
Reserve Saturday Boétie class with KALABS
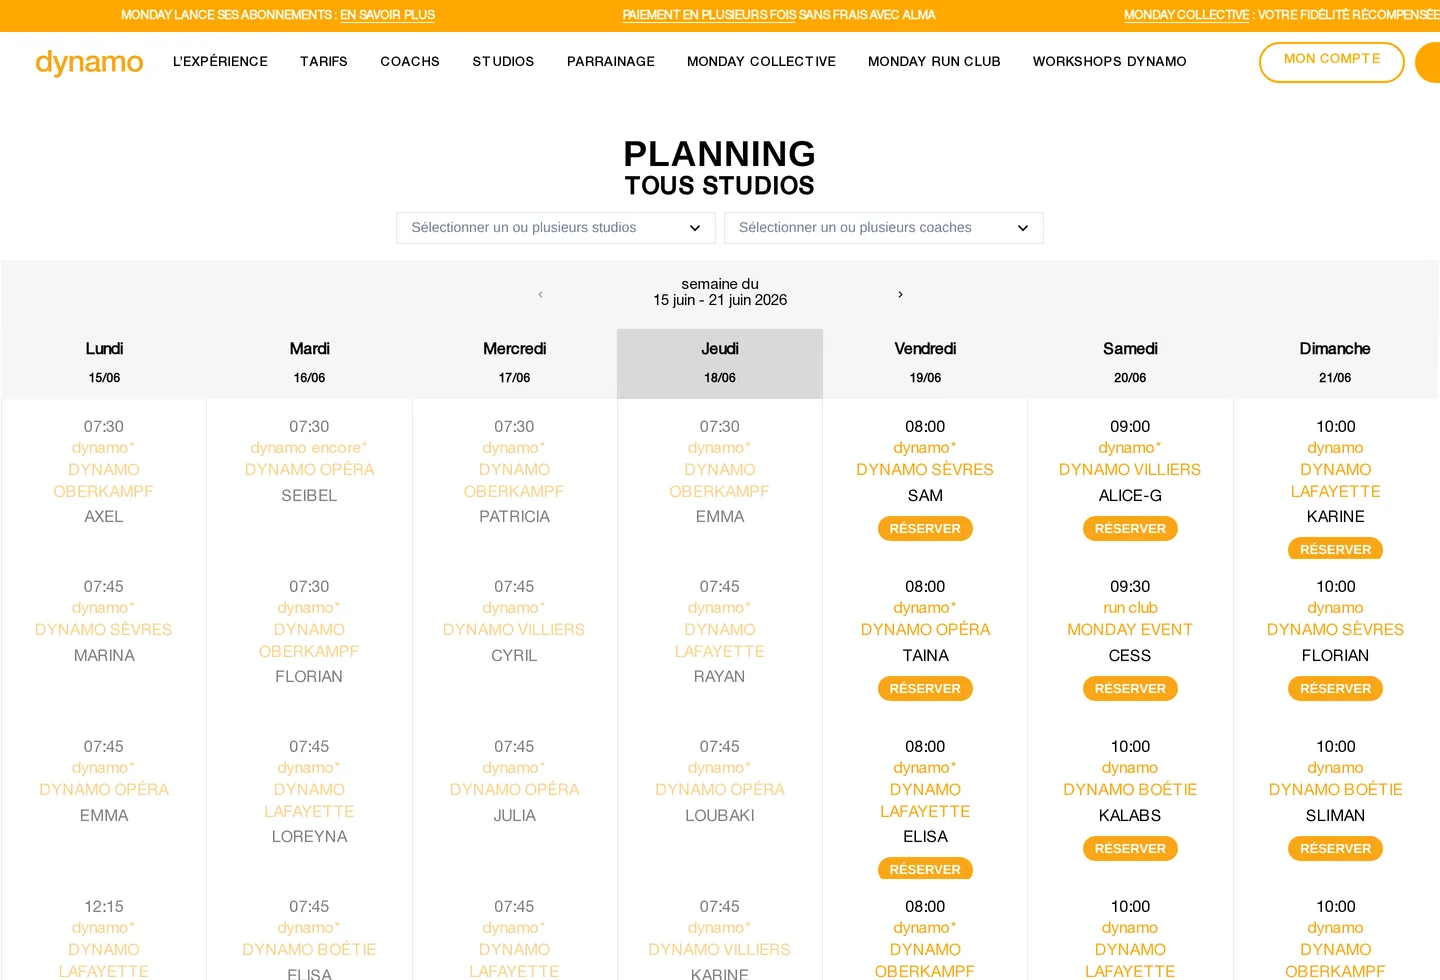tap(1130, 849)
